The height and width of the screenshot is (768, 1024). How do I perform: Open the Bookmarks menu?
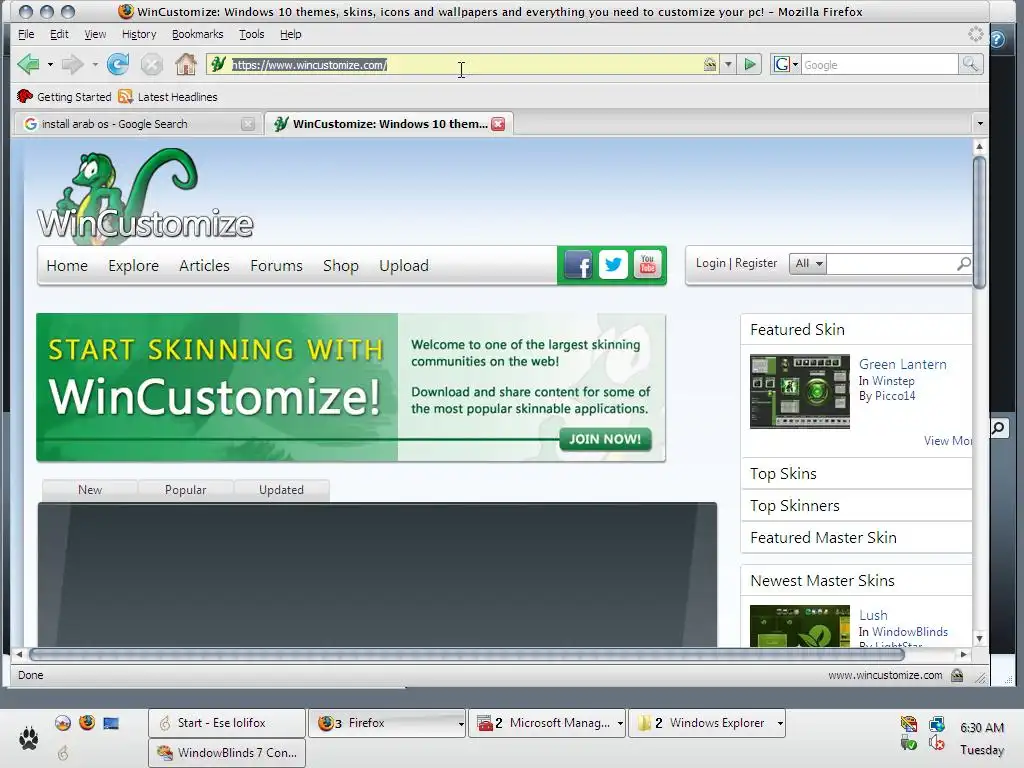197,34
